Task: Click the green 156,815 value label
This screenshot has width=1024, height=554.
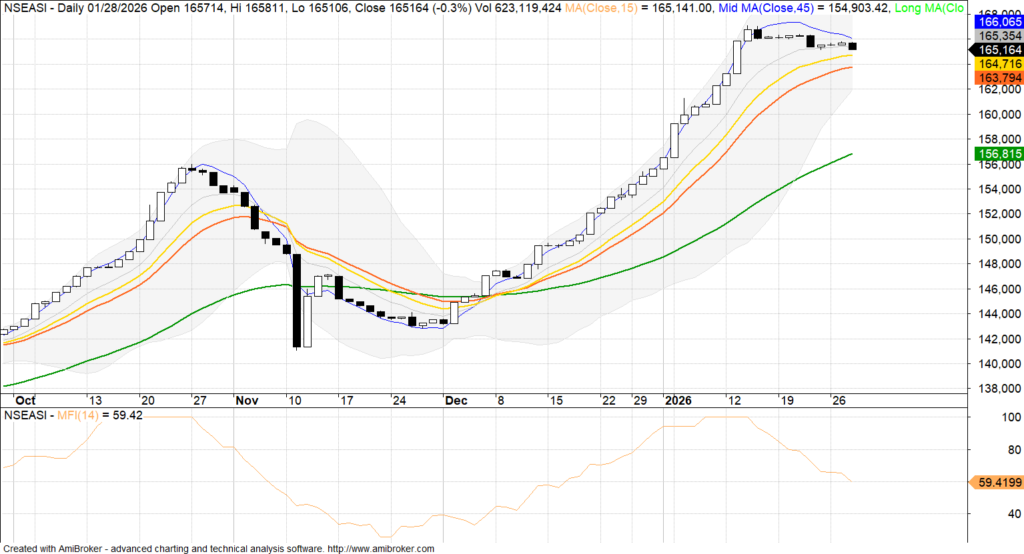Action: point(995,154)
